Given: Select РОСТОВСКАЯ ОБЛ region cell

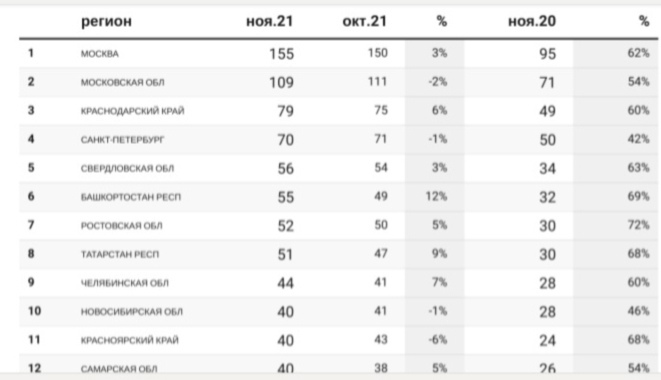Looking at the screenshot, I should pyautogui.click(x=121, y=226).
